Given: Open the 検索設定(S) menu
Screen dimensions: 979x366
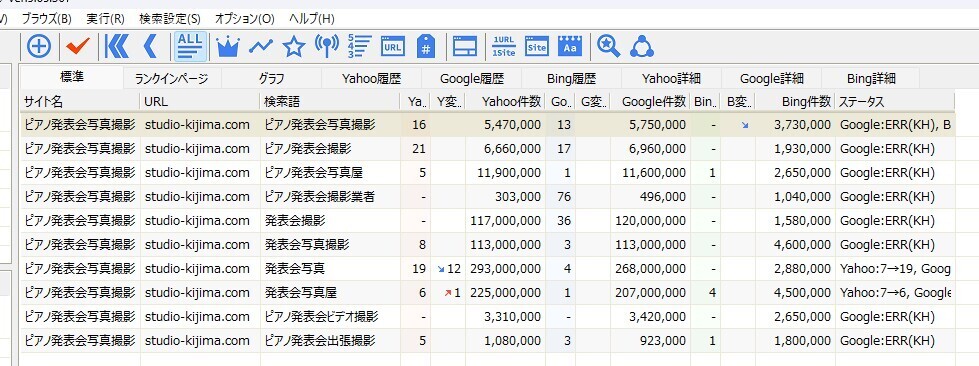Looking at the screenshot, I should point(170,19).
